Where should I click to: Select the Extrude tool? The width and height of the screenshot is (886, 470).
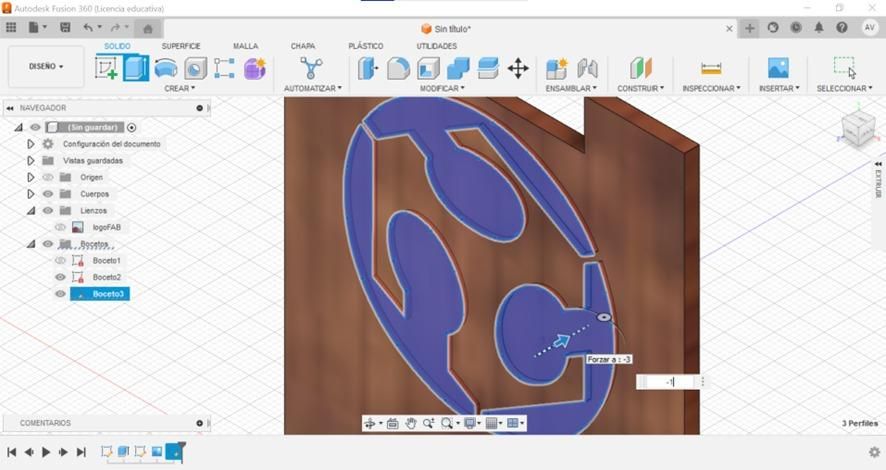136,68
